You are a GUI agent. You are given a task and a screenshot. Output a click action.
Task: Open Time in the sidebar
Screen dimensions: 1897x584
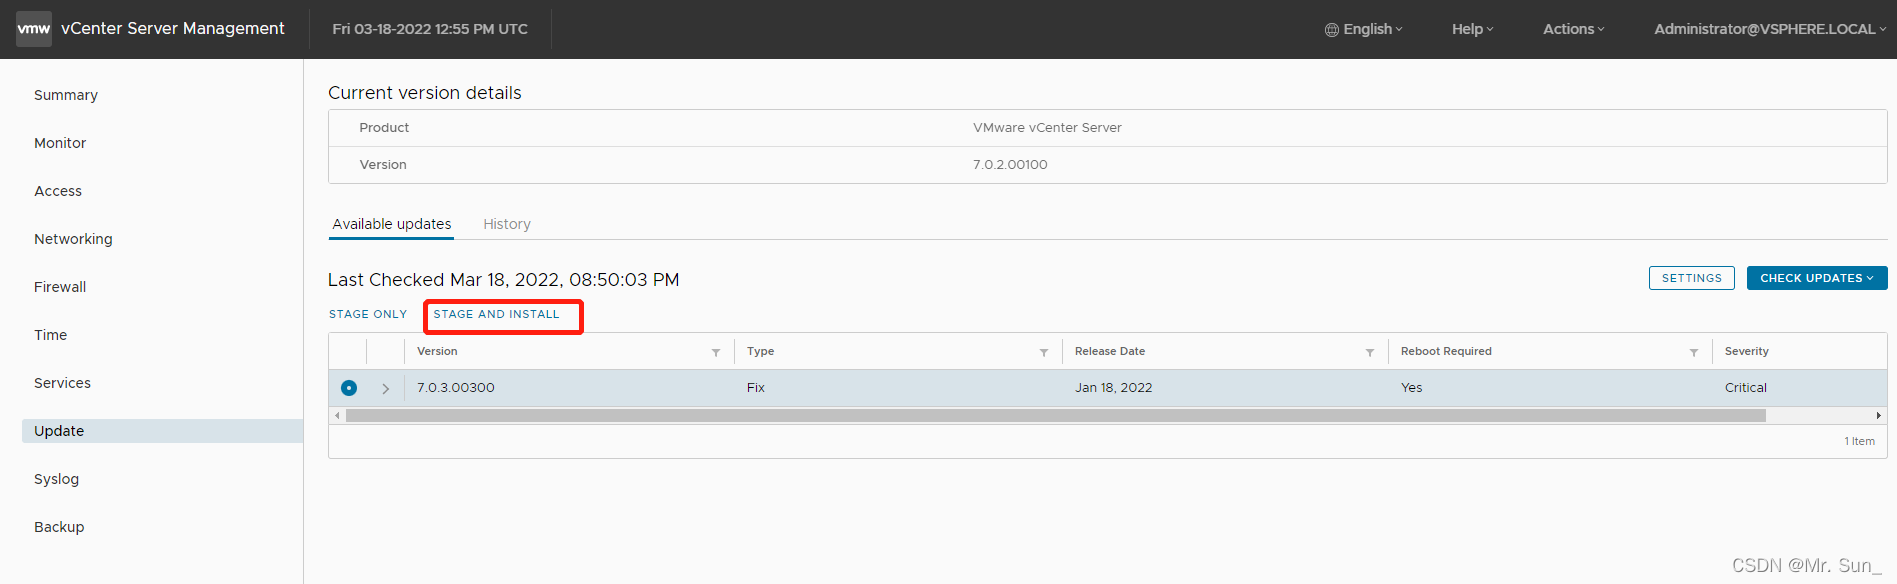point(50,335)
